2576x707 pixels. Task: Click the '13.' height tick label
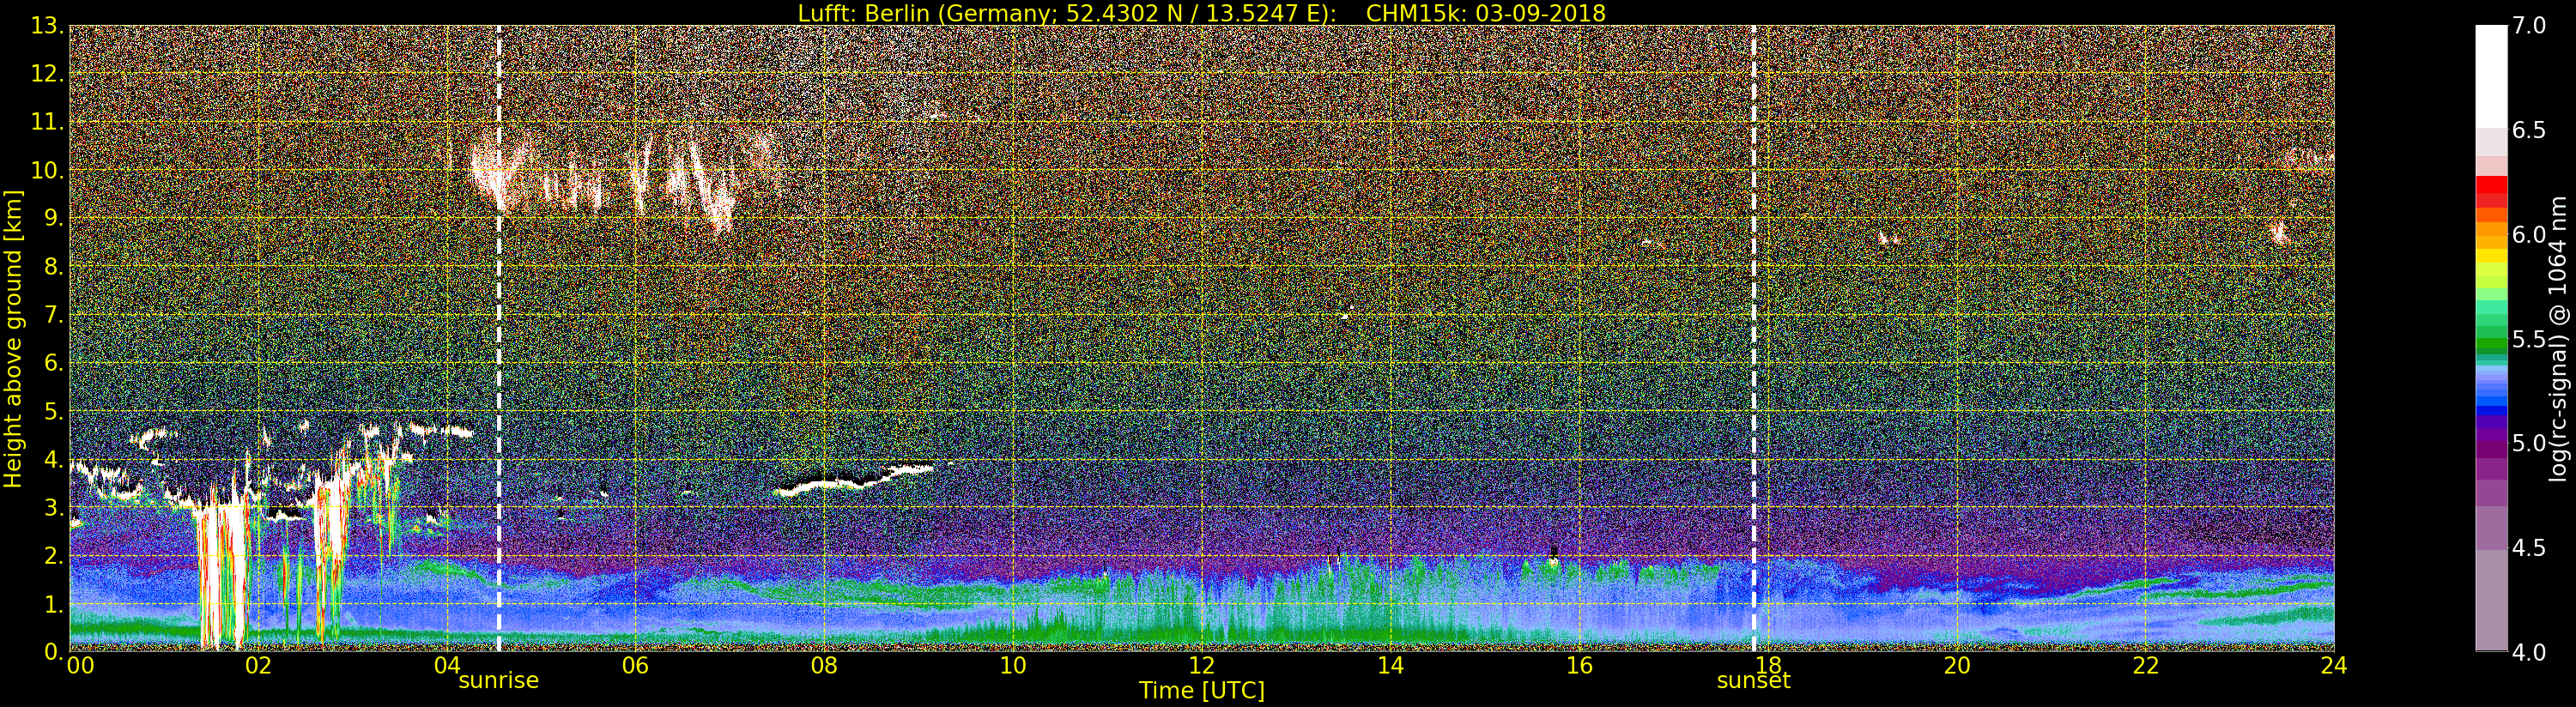pos(47,26)
